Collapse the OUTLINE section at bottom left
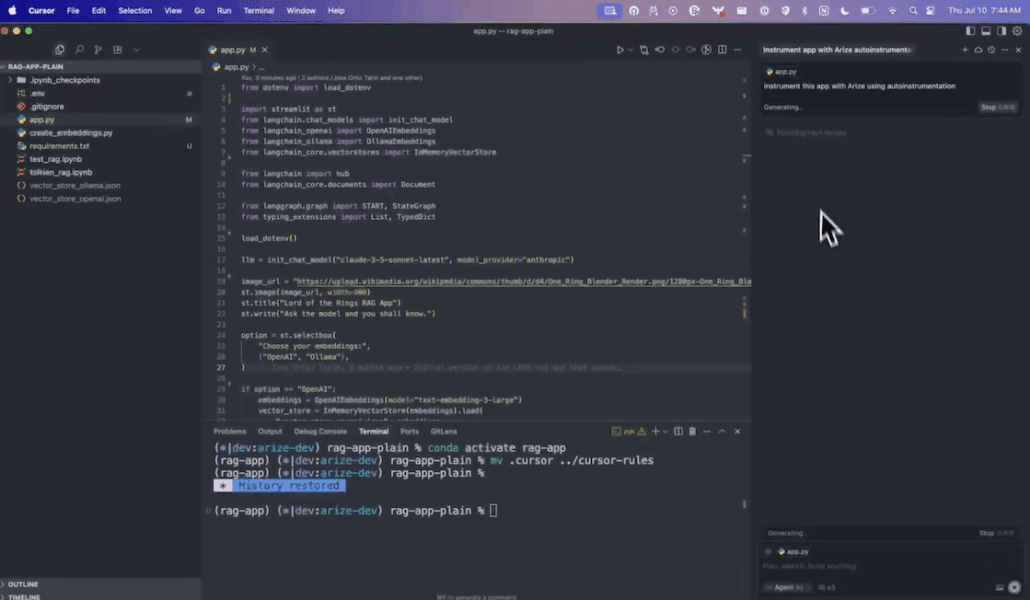This screenshot has height=600, width=1030. [x=23, y=583]
